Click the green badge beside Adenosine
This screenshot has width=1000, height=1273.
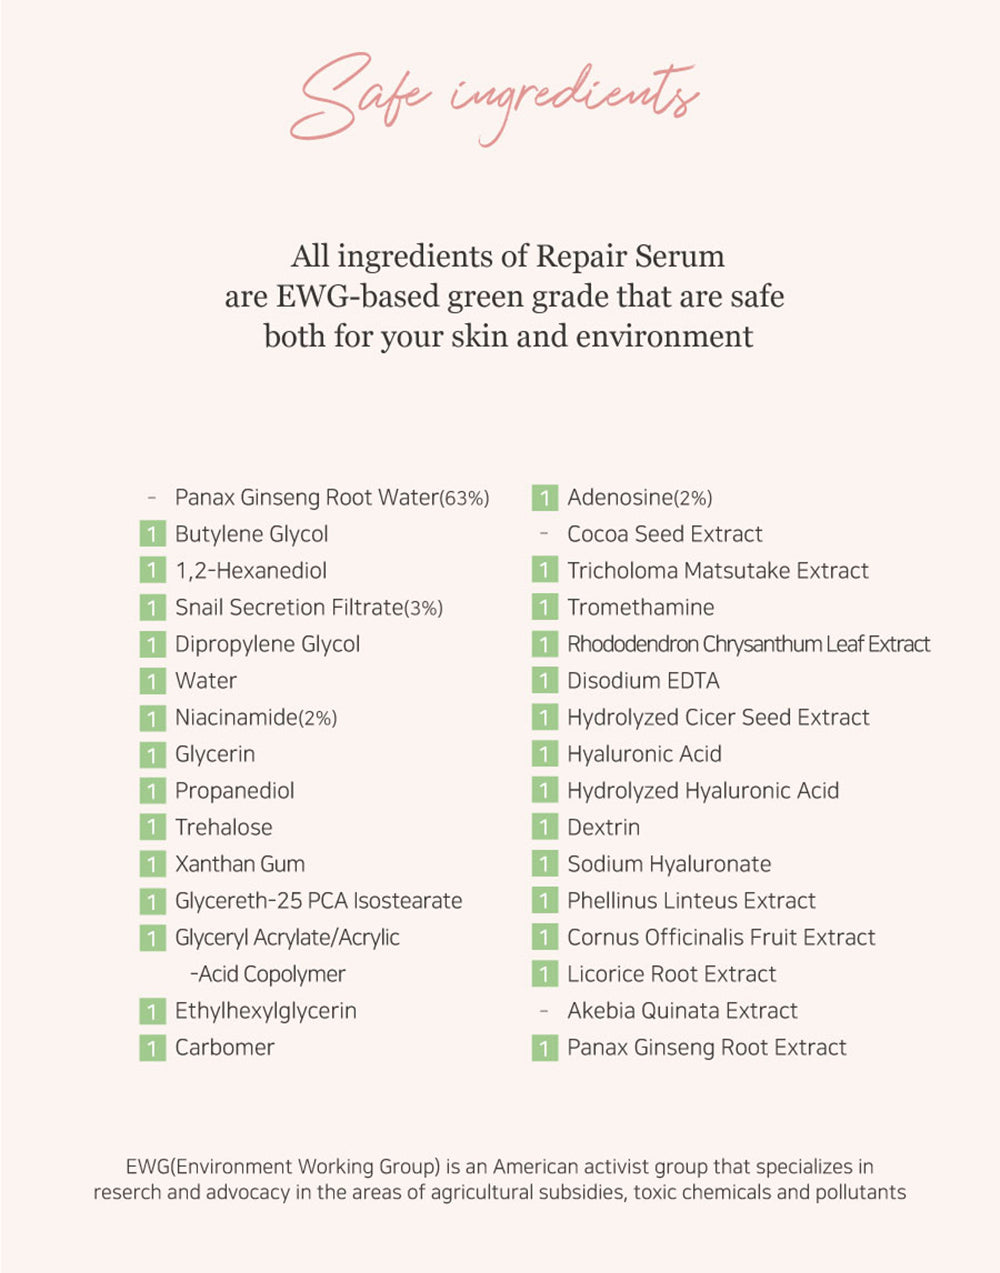coord(544,498)
